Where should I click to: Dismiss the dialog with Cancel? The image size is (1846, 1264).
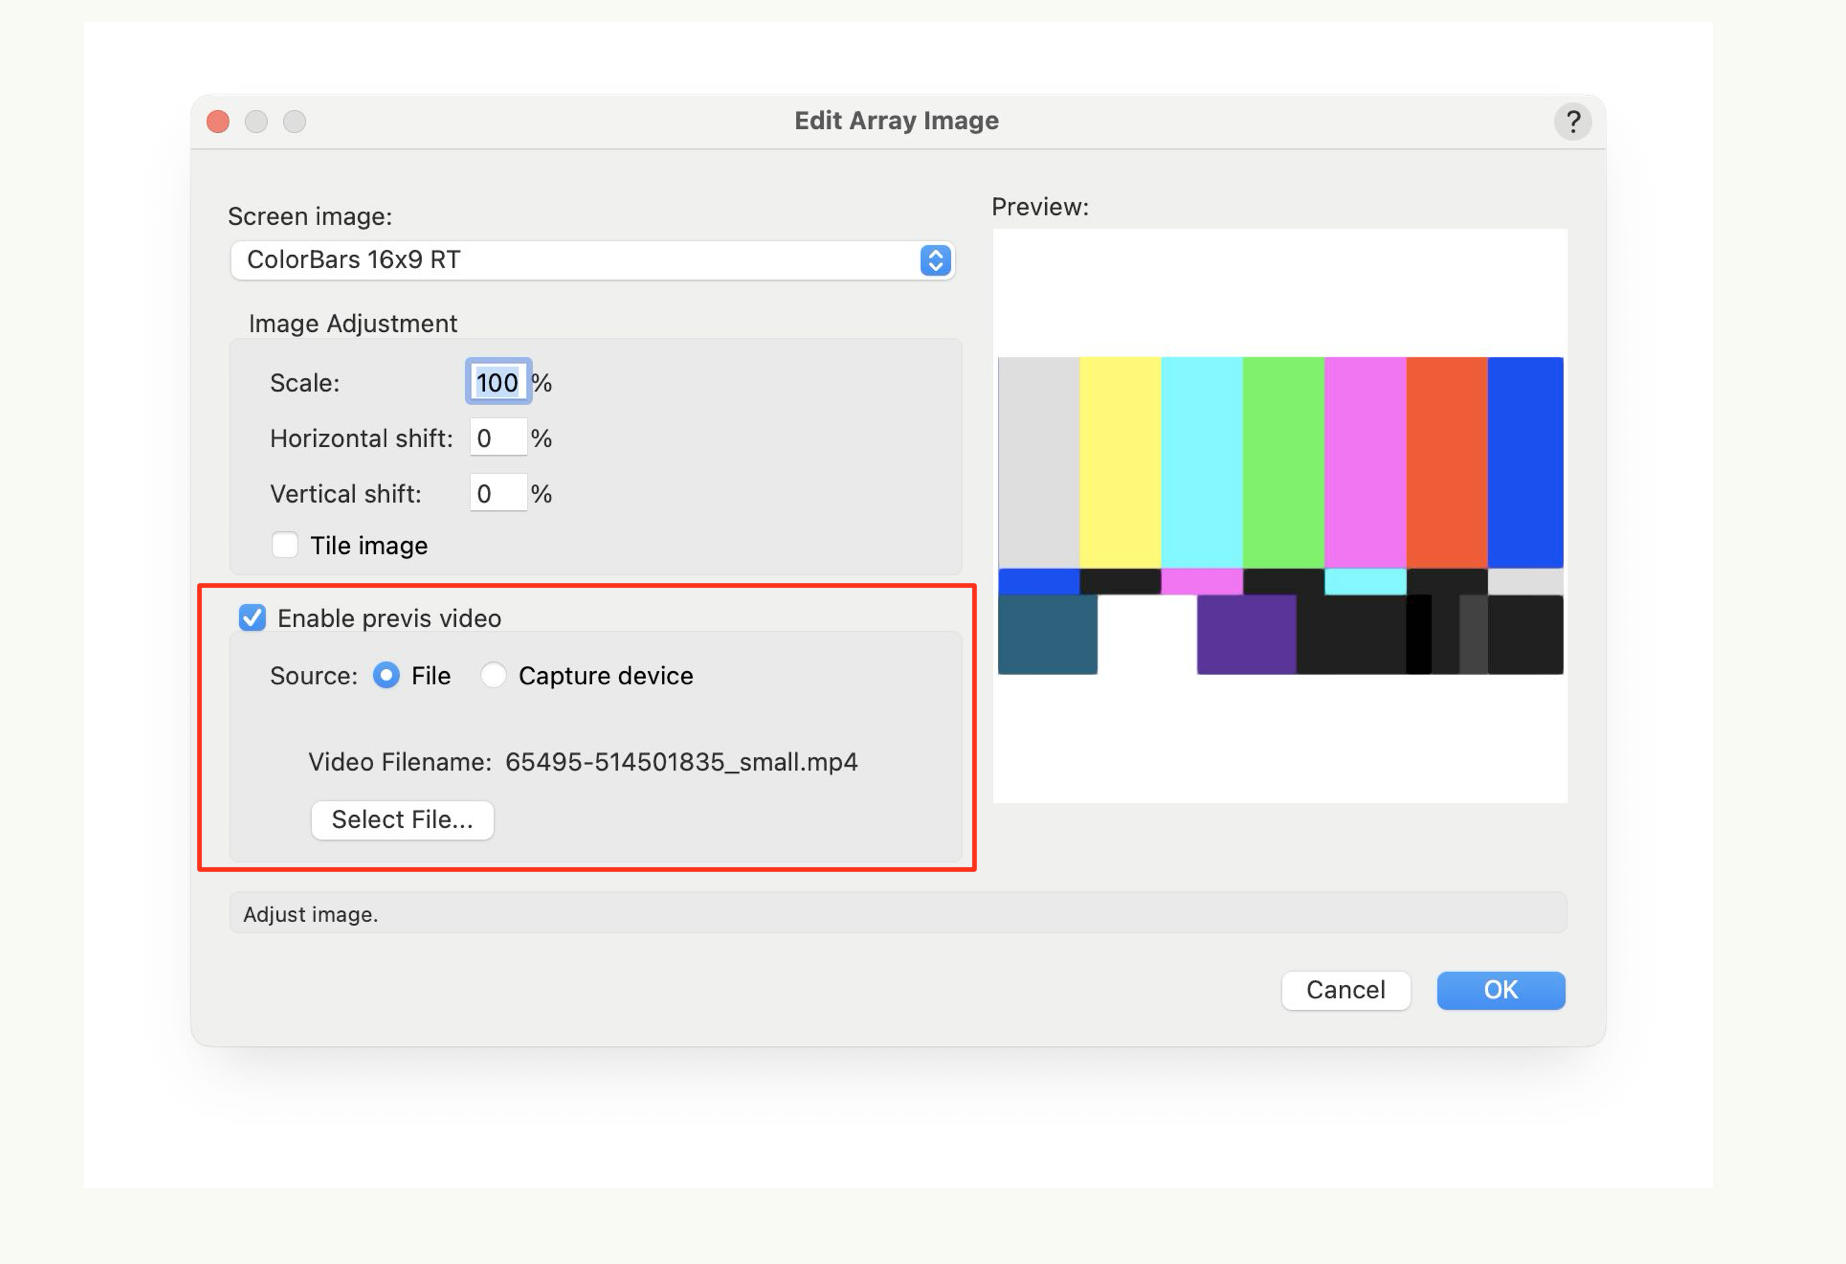(x=1345, y=990)
